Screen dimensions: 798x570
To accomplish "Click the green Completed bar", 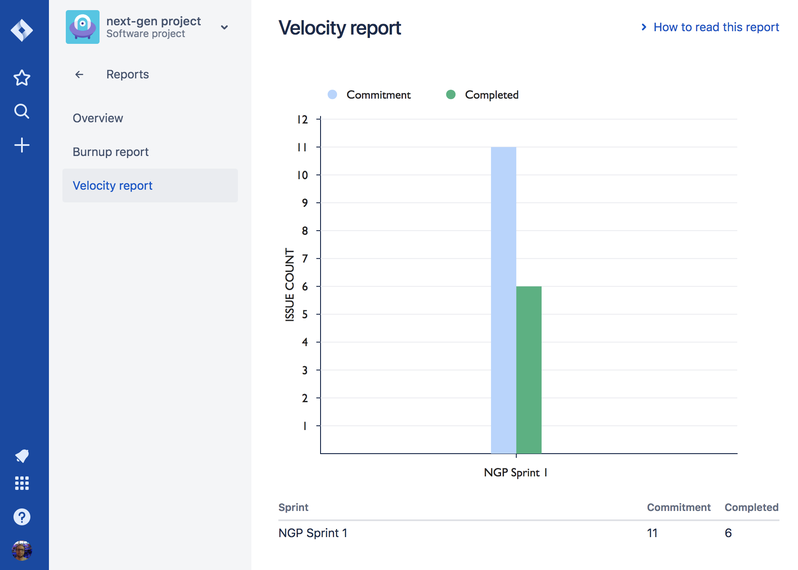I will point(529,369).
